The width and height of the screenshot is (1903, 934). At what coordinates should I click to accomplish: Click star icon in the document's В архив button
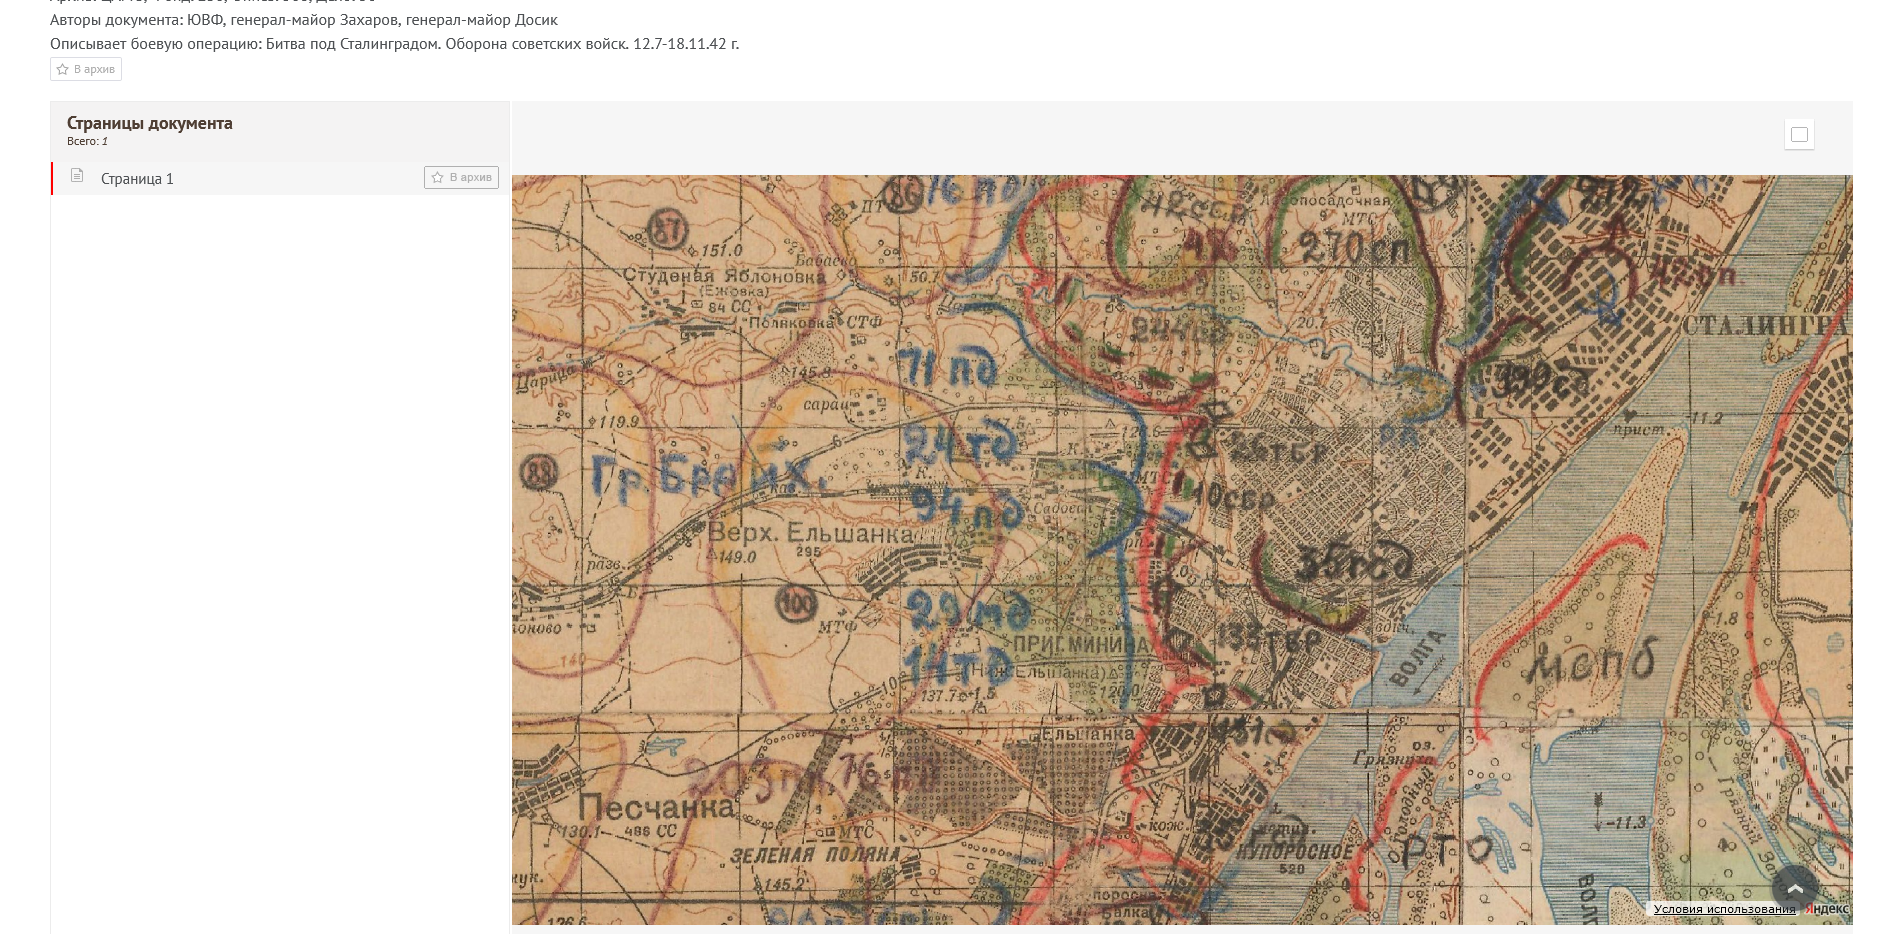(63, 69)
